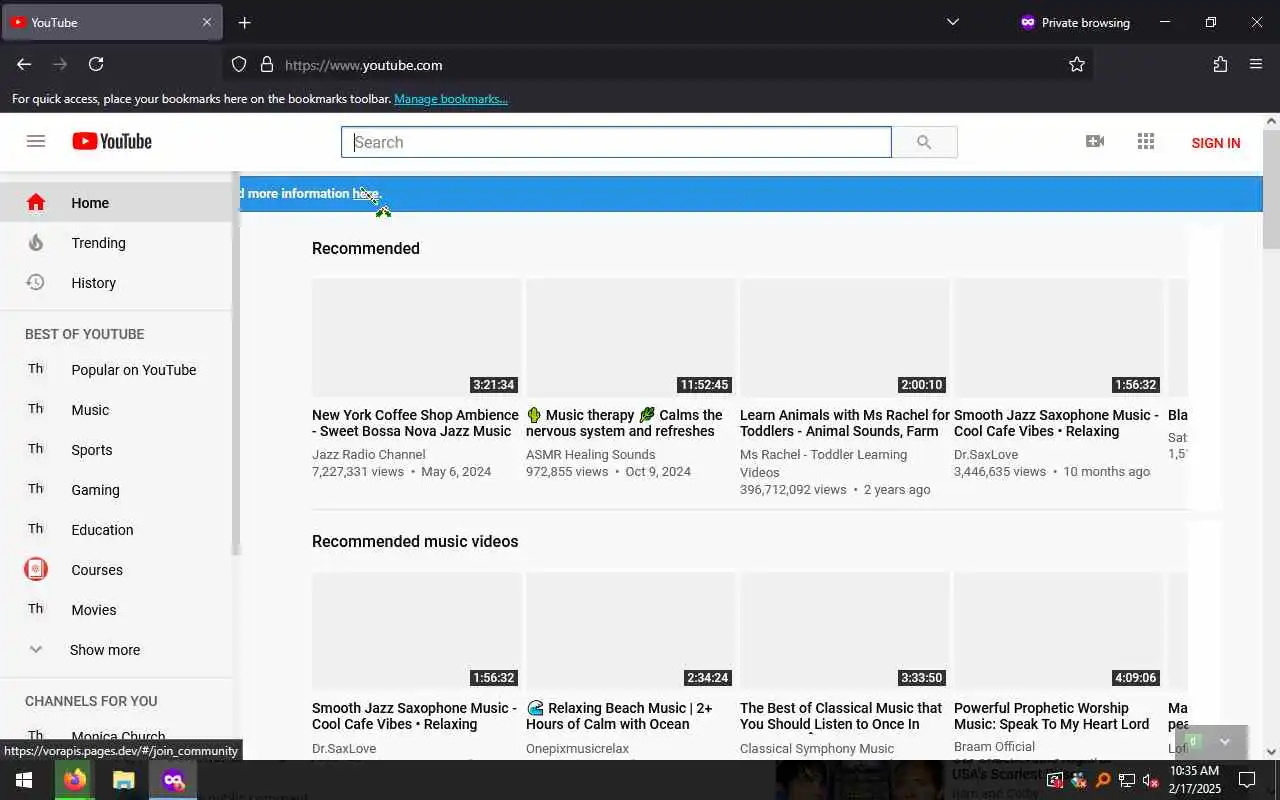
Task: Click the browser address bar
Action: coord(660,65)
